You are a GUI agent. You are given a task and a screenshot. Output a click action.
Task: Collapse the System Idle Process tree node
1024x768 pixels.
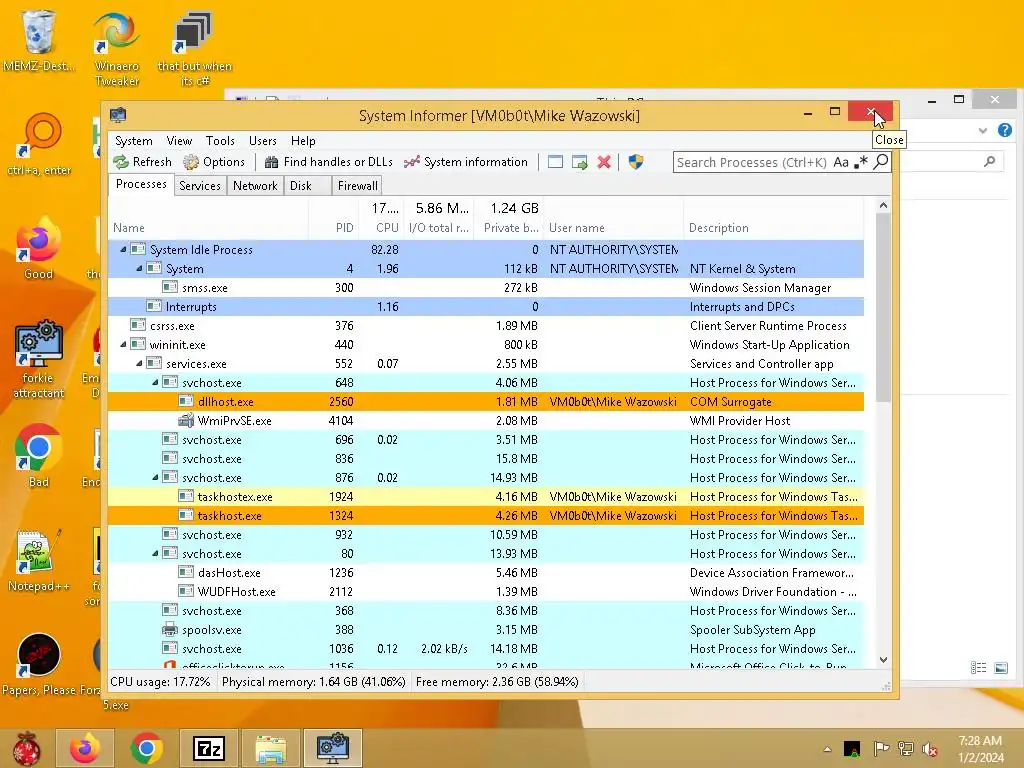[x=123, y=249]
